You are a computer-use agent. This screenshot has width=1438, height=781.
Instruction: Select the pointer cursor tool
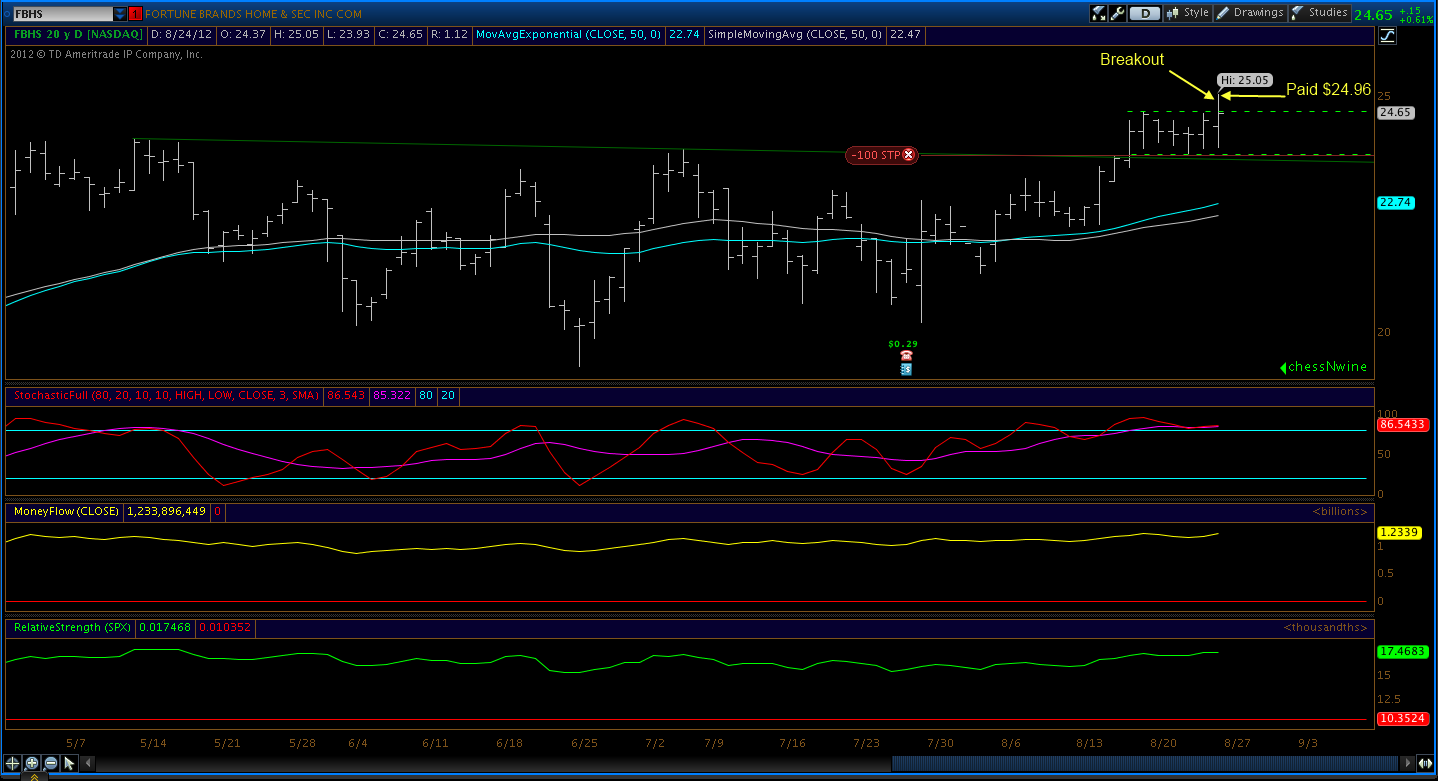(x=69, y=763)
